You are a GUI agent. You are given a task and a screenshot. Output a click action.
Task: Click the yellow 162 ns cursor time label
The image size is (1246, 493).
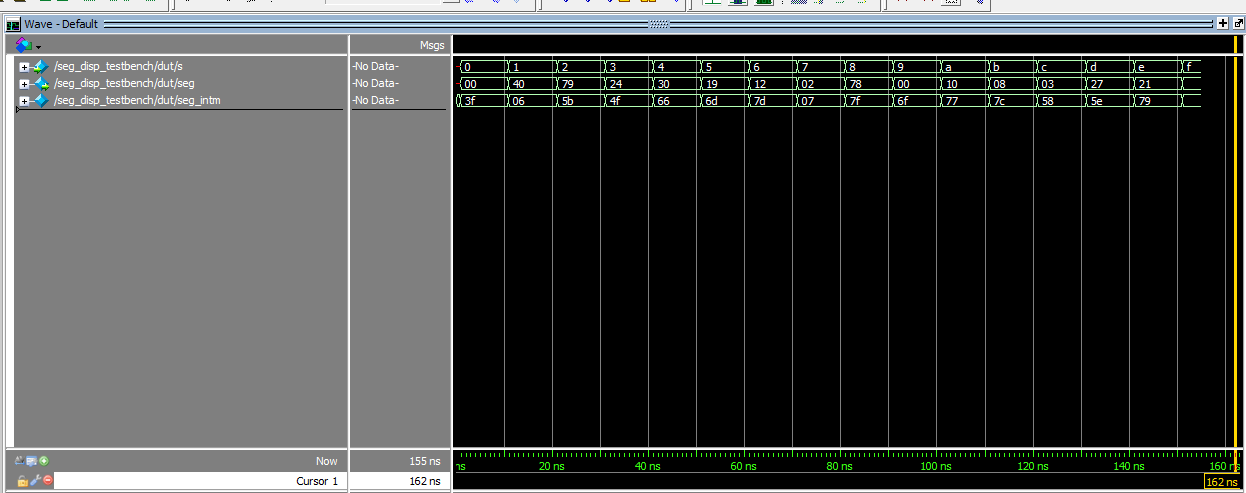click(x=1220, y=482)
